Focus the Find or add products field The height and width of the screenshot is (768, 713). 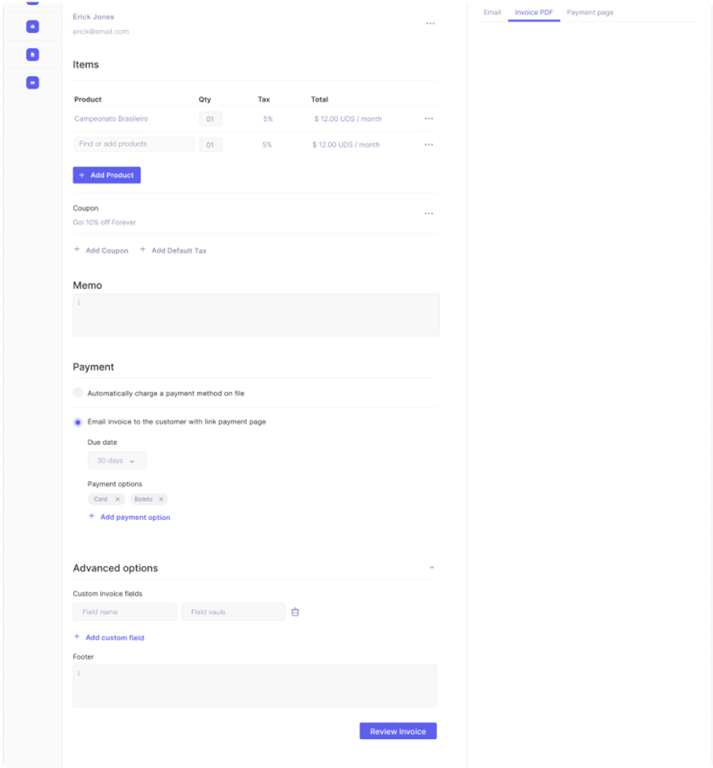134,144
